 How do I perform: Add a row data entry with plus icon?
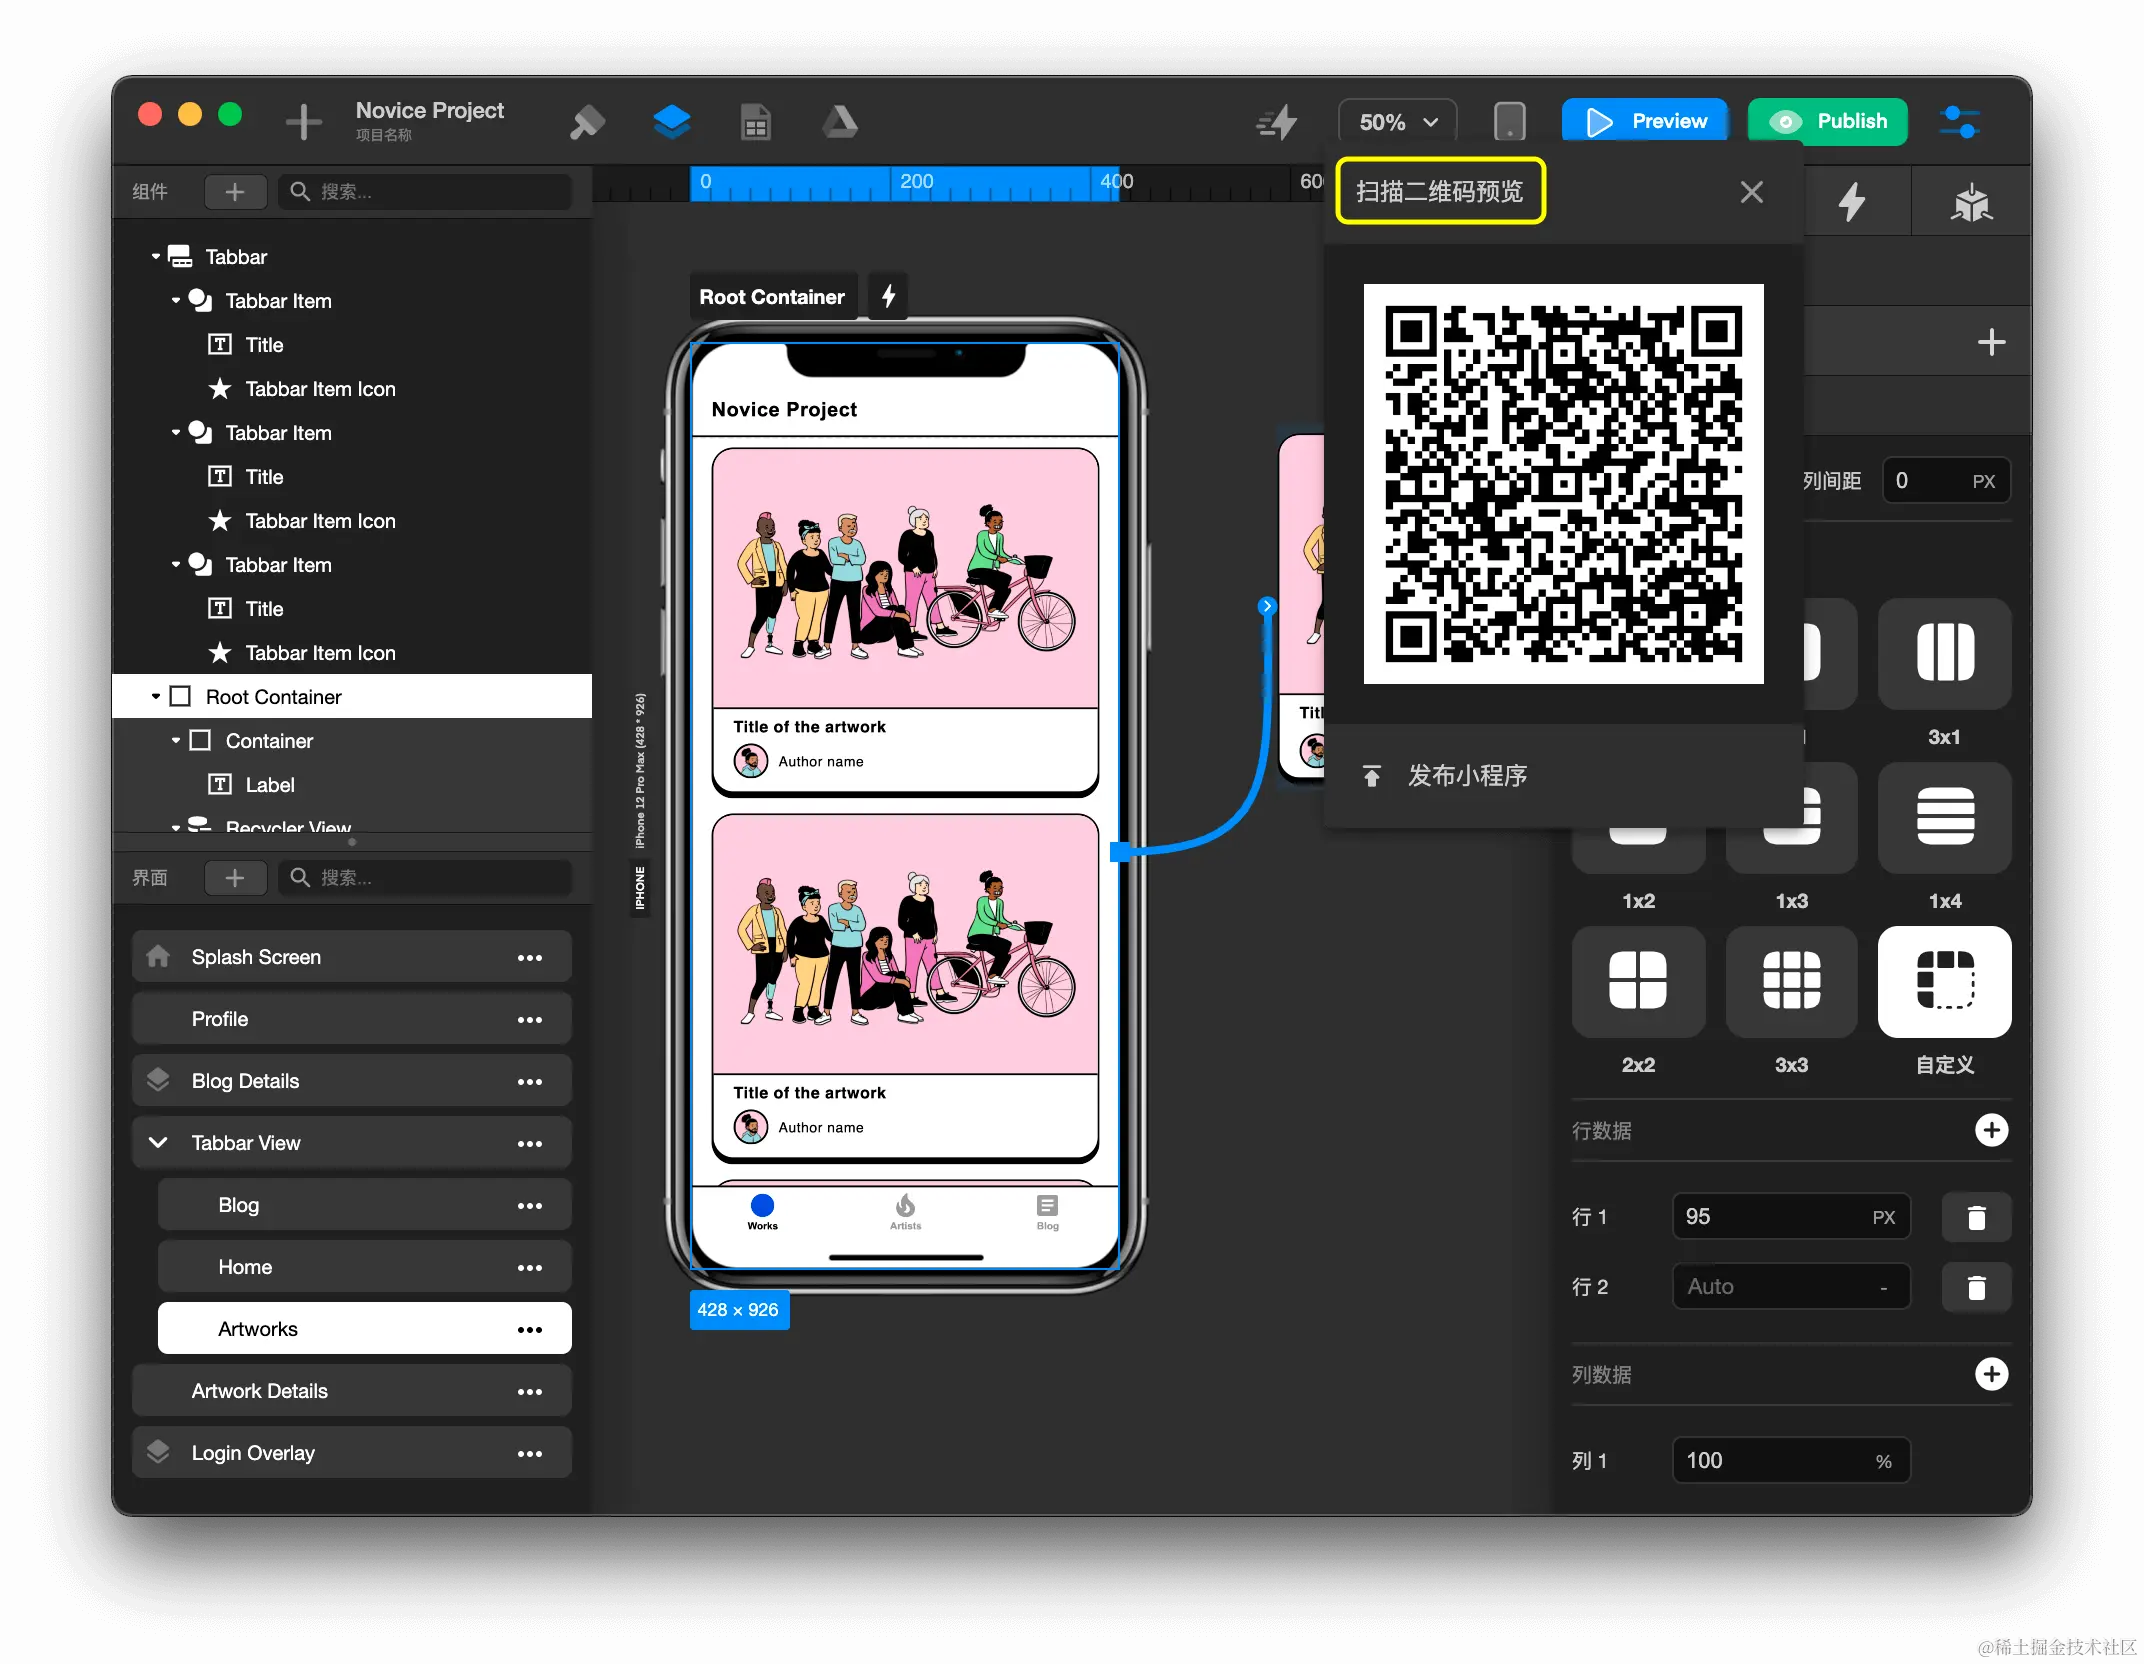[x=1991, y=1130]
